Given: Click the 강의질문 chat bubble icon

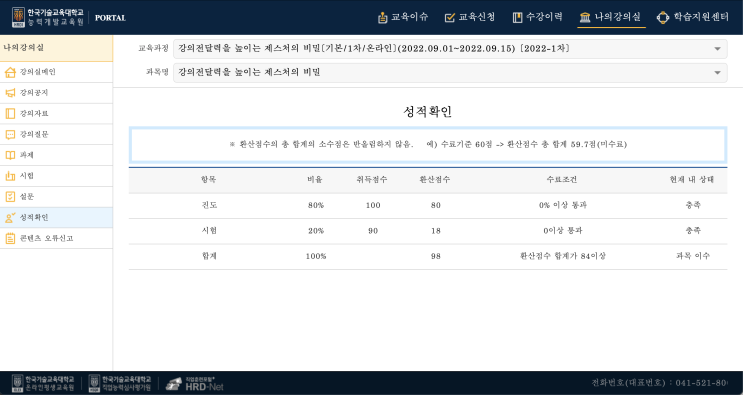Looking at the screenshot, I should pos(10,135).
